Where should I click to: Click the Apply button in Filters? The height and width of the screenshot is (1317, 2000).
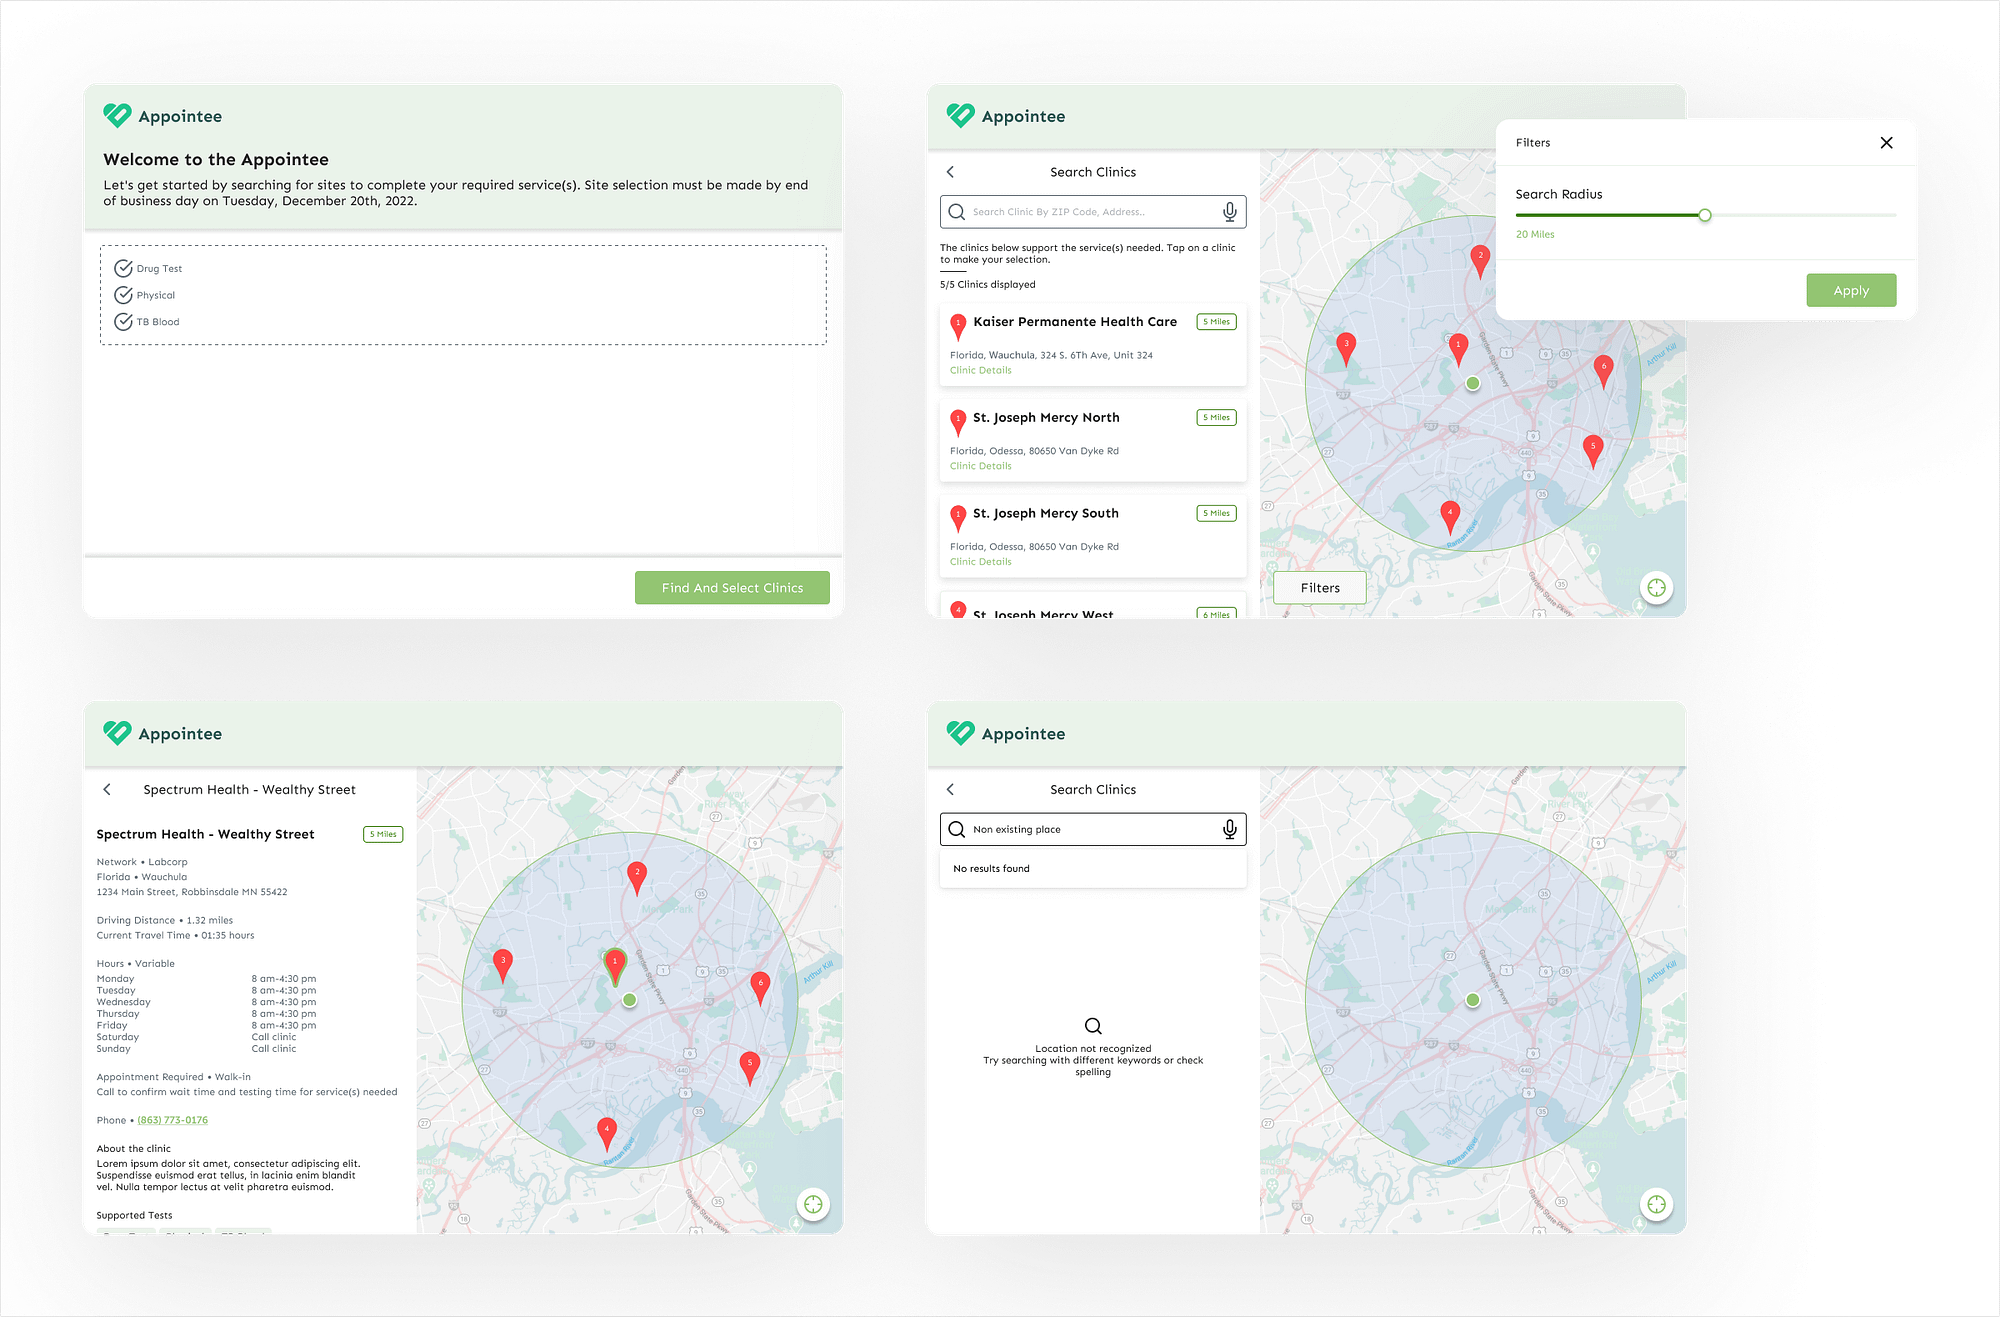[x=1850, y=290]
